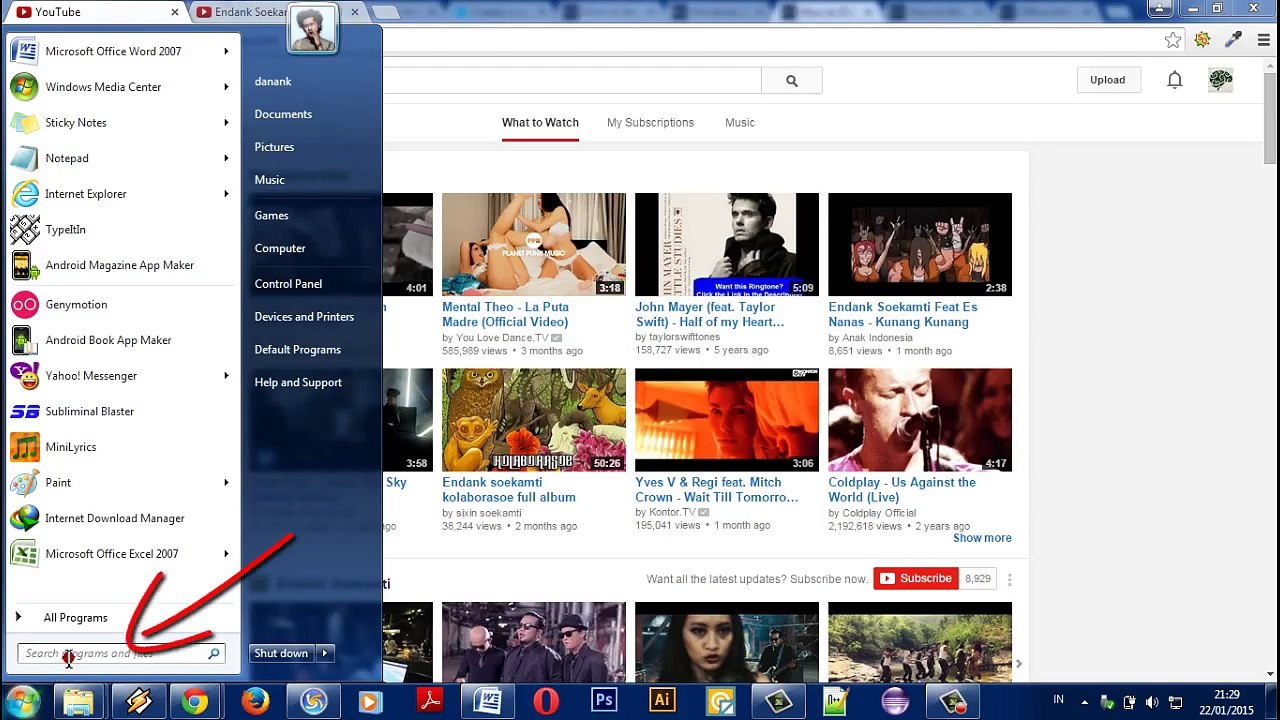Open Control Panel from the Start menu

click(288, 284)
